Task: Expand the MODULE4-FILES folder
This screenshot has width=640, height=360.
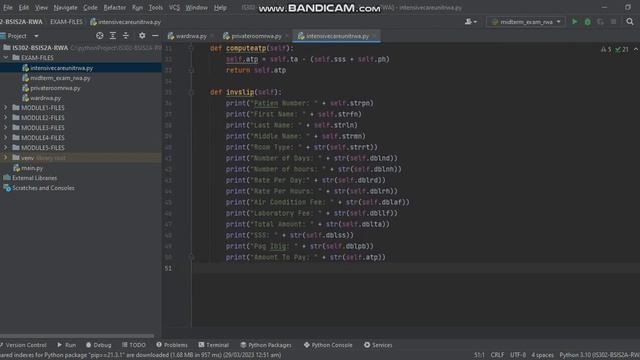Action: click(5, 138)
